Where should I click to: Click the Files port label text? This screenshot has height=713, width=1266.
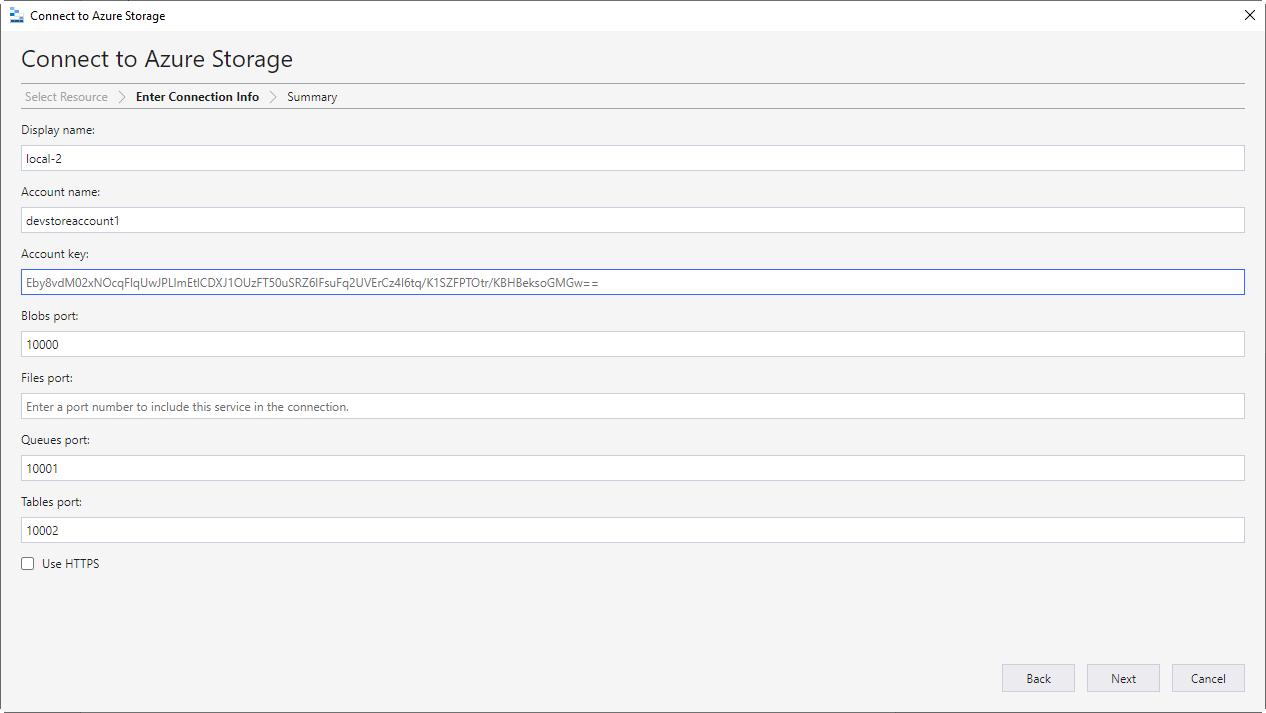tap(47, 378)
